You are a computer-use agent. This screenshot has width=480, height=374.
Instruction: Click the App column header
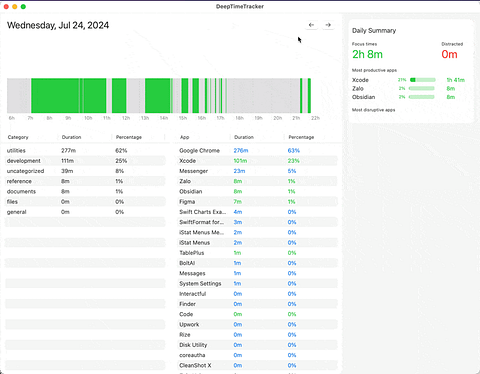tap(185, 137)
